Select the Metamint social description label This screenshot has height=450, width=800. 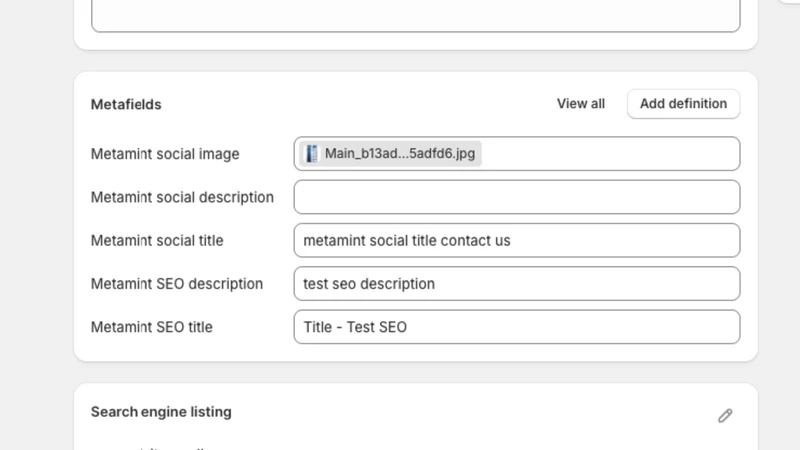(182, 197)
